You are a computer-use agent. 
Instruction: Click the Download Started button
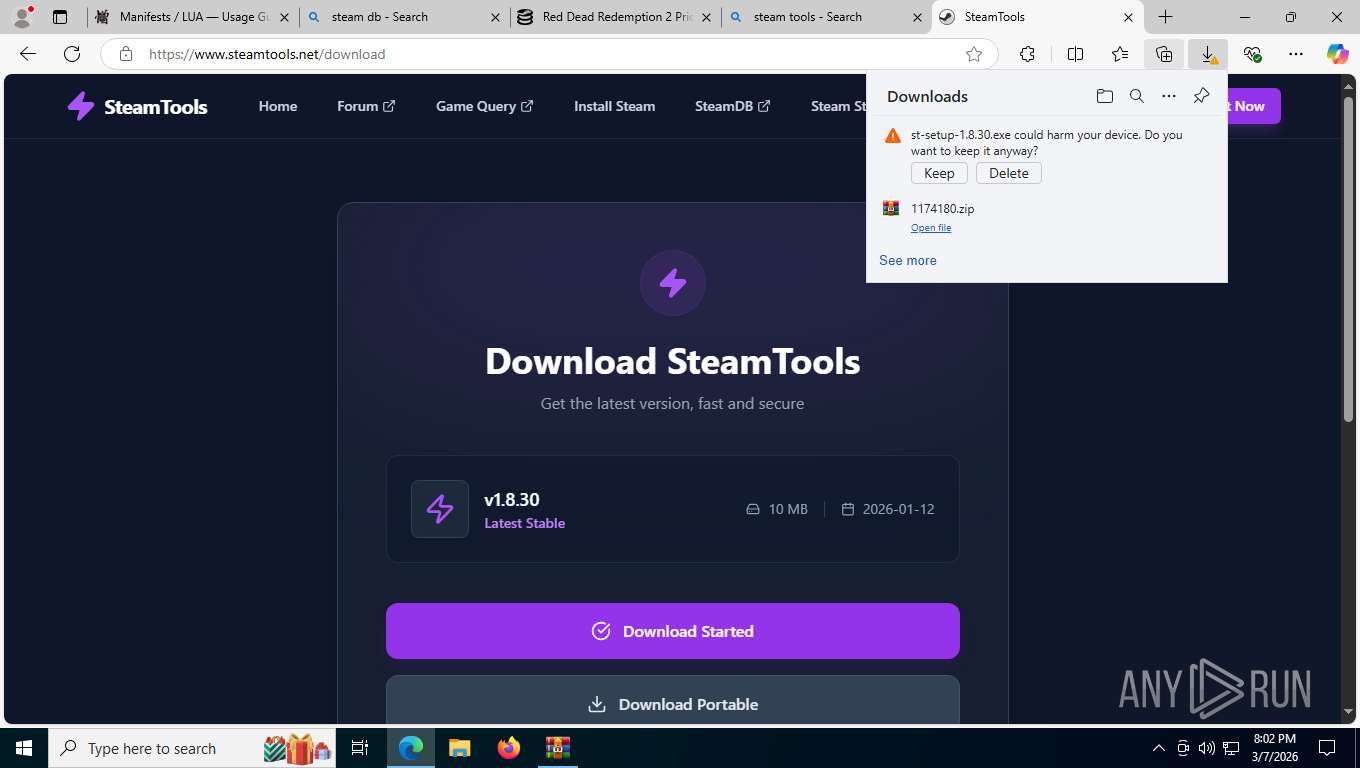tap(673, 631)
